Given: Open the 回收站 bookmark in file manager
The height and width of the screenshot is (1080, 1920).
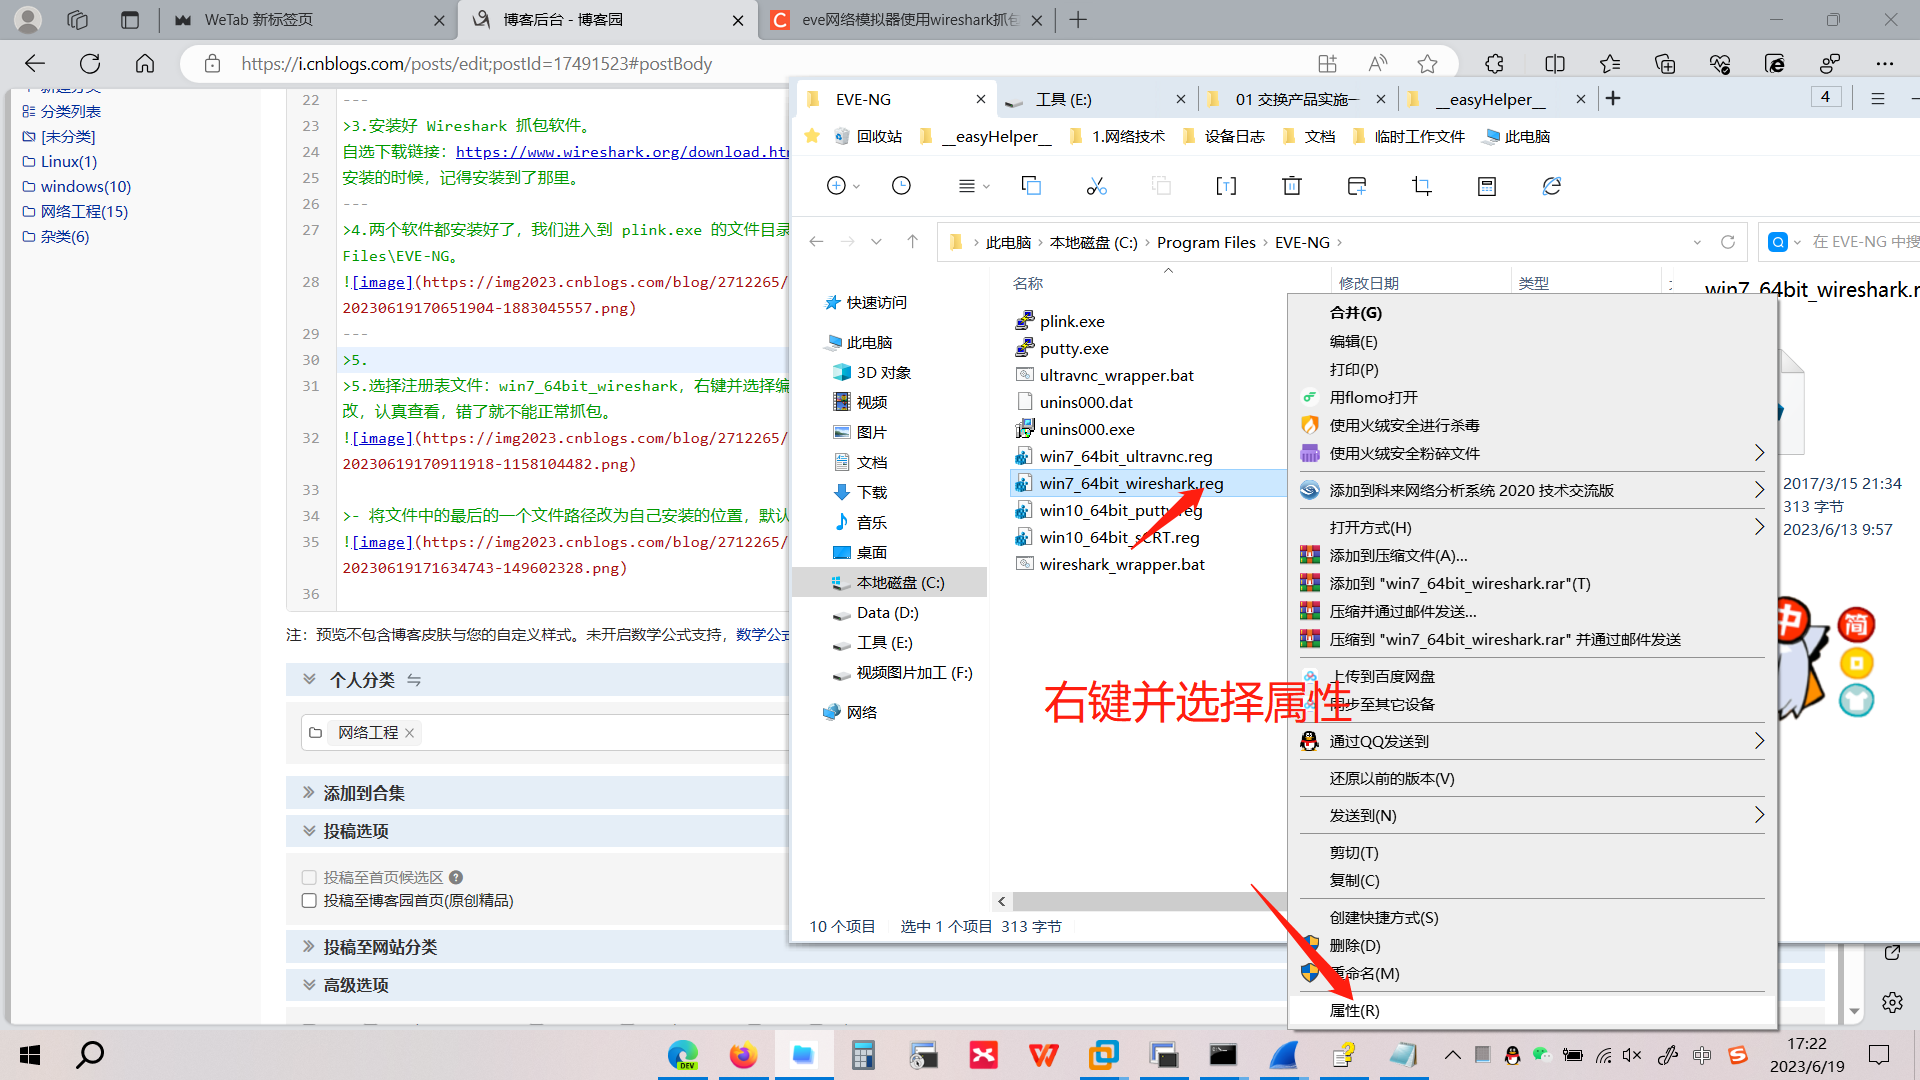Looking at the screenshot, I should click(x=868, y=136).
